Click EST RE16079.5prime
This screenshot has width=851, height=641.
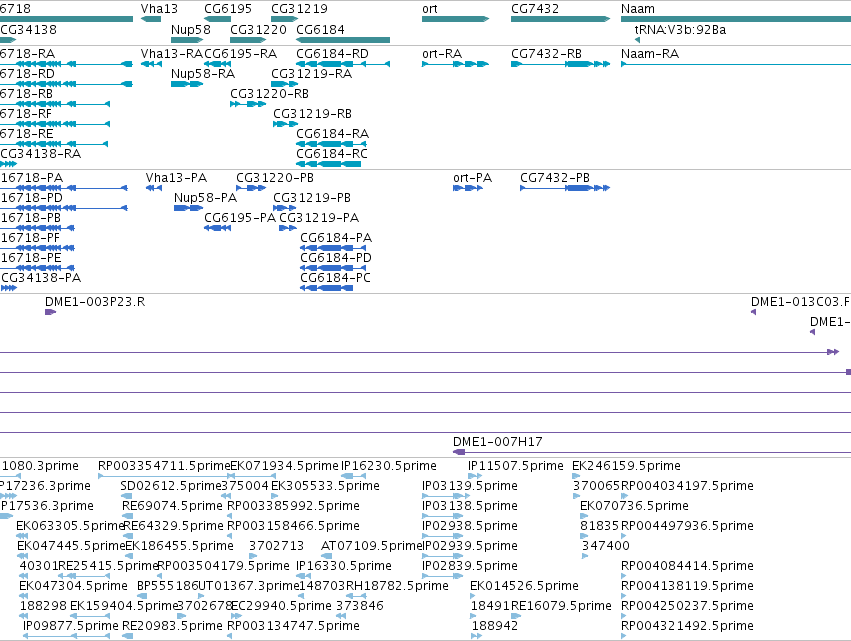pos(516,616)
